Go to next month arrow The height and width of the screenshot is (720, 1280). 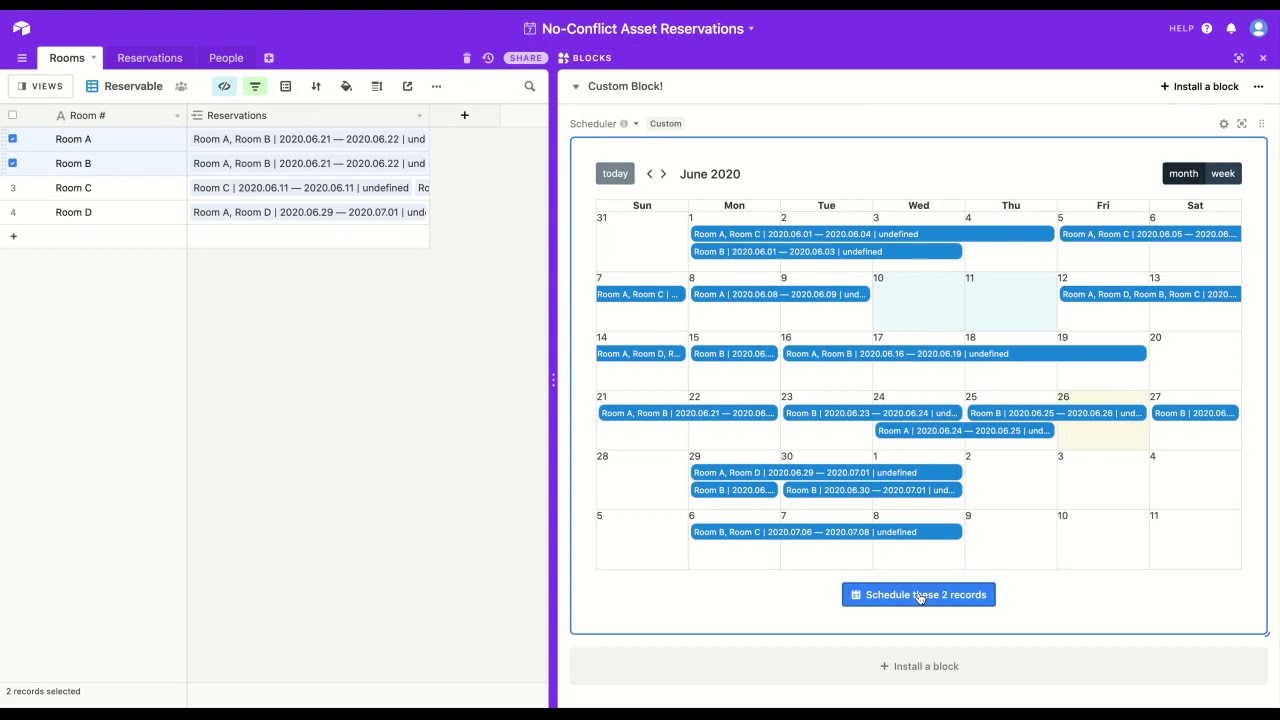pos(663,174)
